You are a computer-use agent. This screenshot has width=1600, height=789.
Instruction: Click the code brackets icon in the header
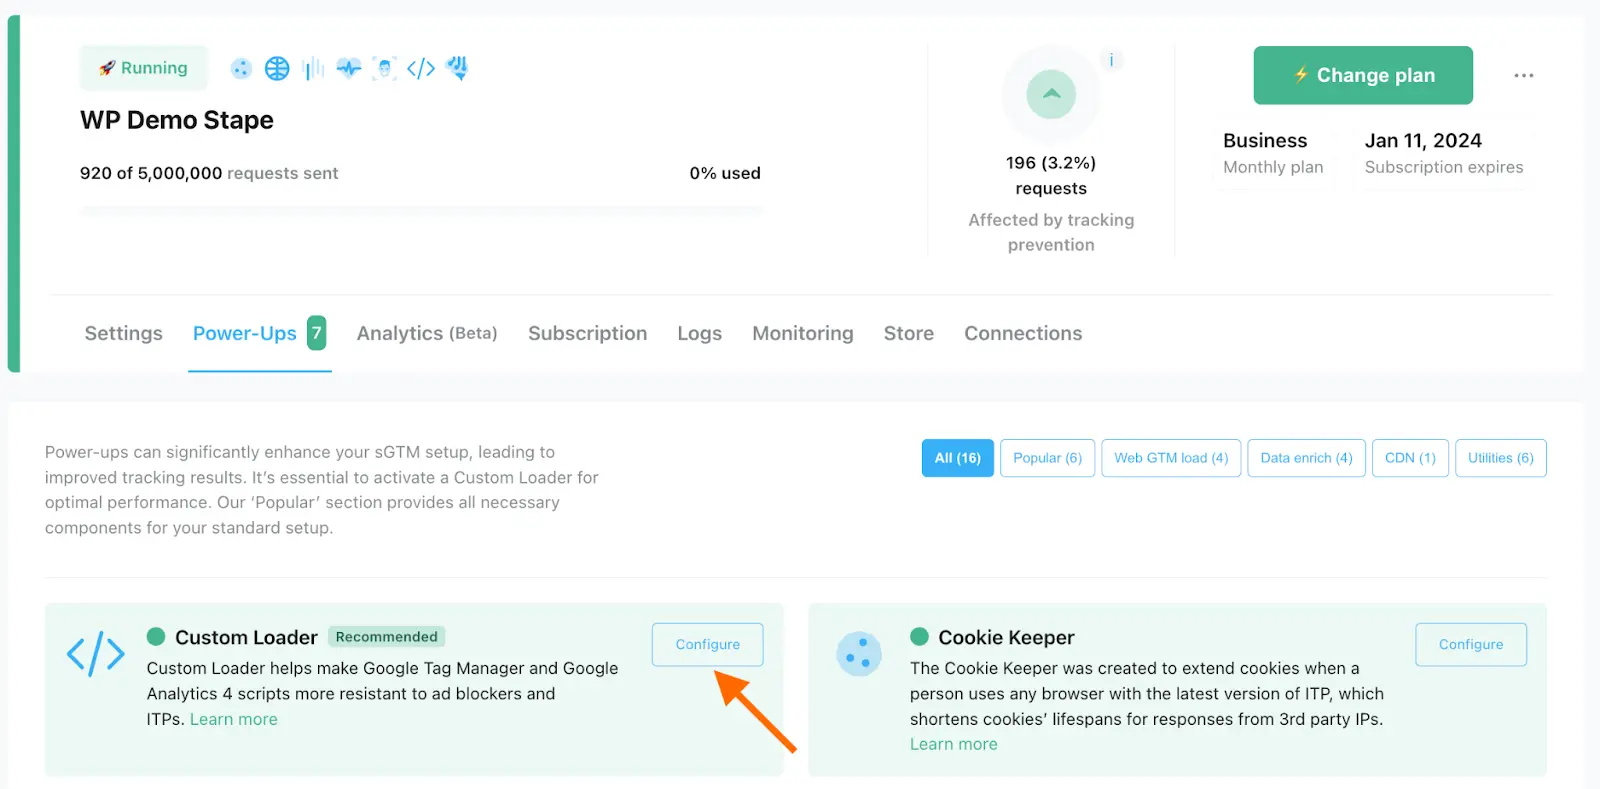pos(421,68)
